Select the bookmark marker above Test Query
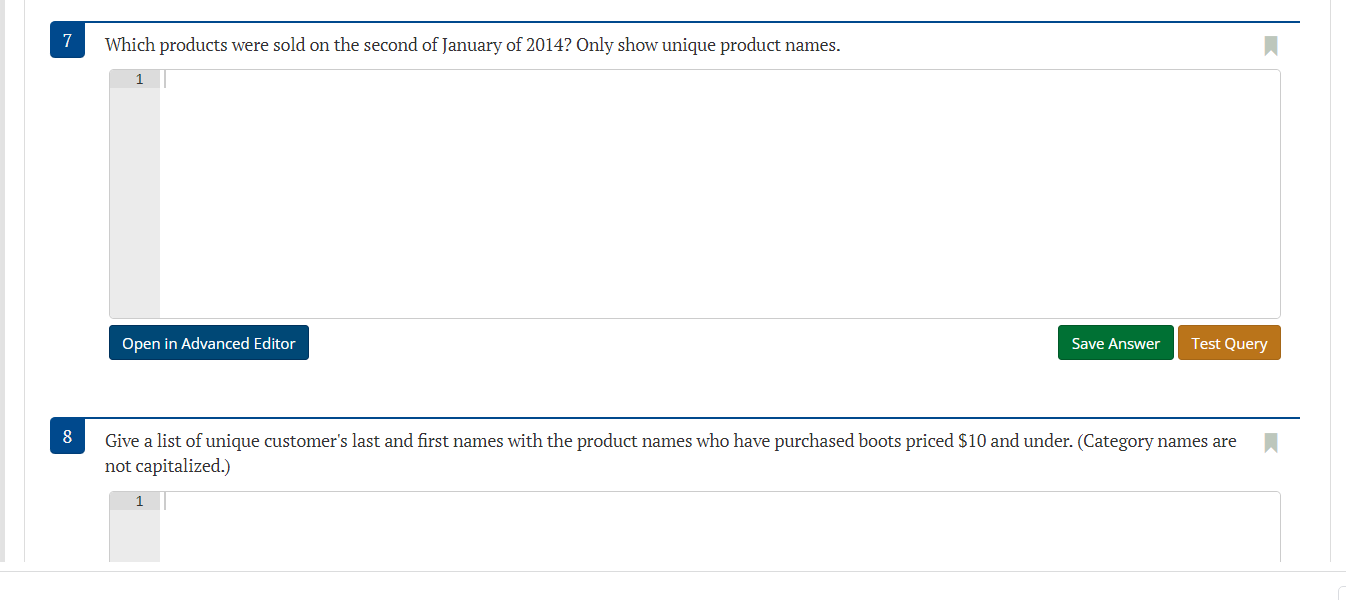The height and width of the screenshot is (600, 1346). tap(1271, 45)
